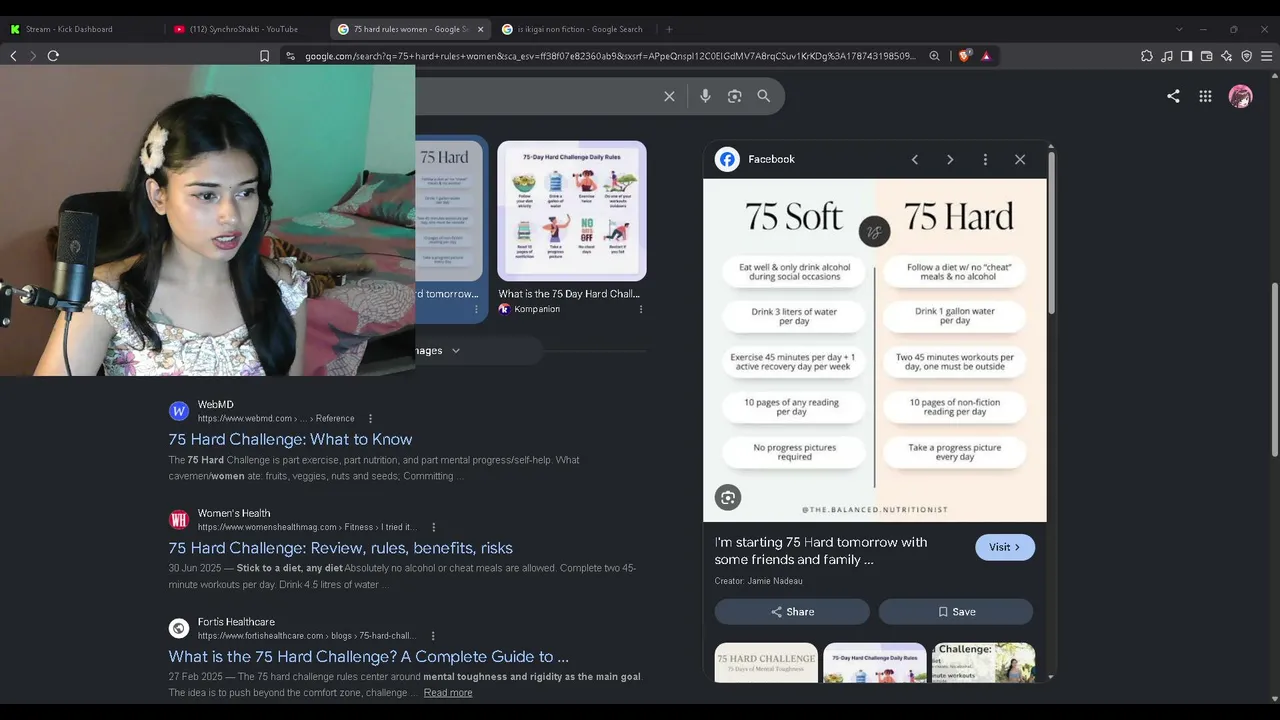Click the Kompanion 75-Day Hard Challenge Daily Rules thumbnail
This screenshot has width=1280, height=720.
coord(572,211)
